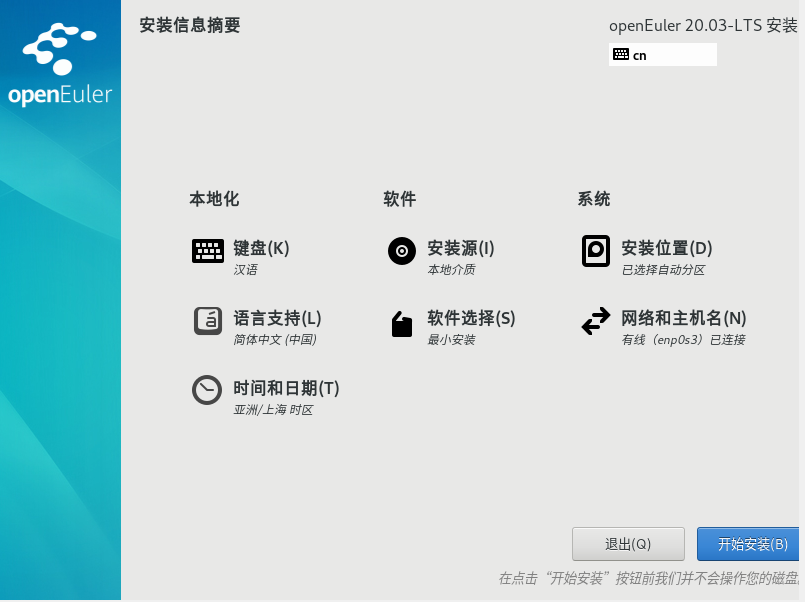Click the cn keyboard layout indicator
Image resolution: width=805 pixels, height=602 pixels.
662,54
